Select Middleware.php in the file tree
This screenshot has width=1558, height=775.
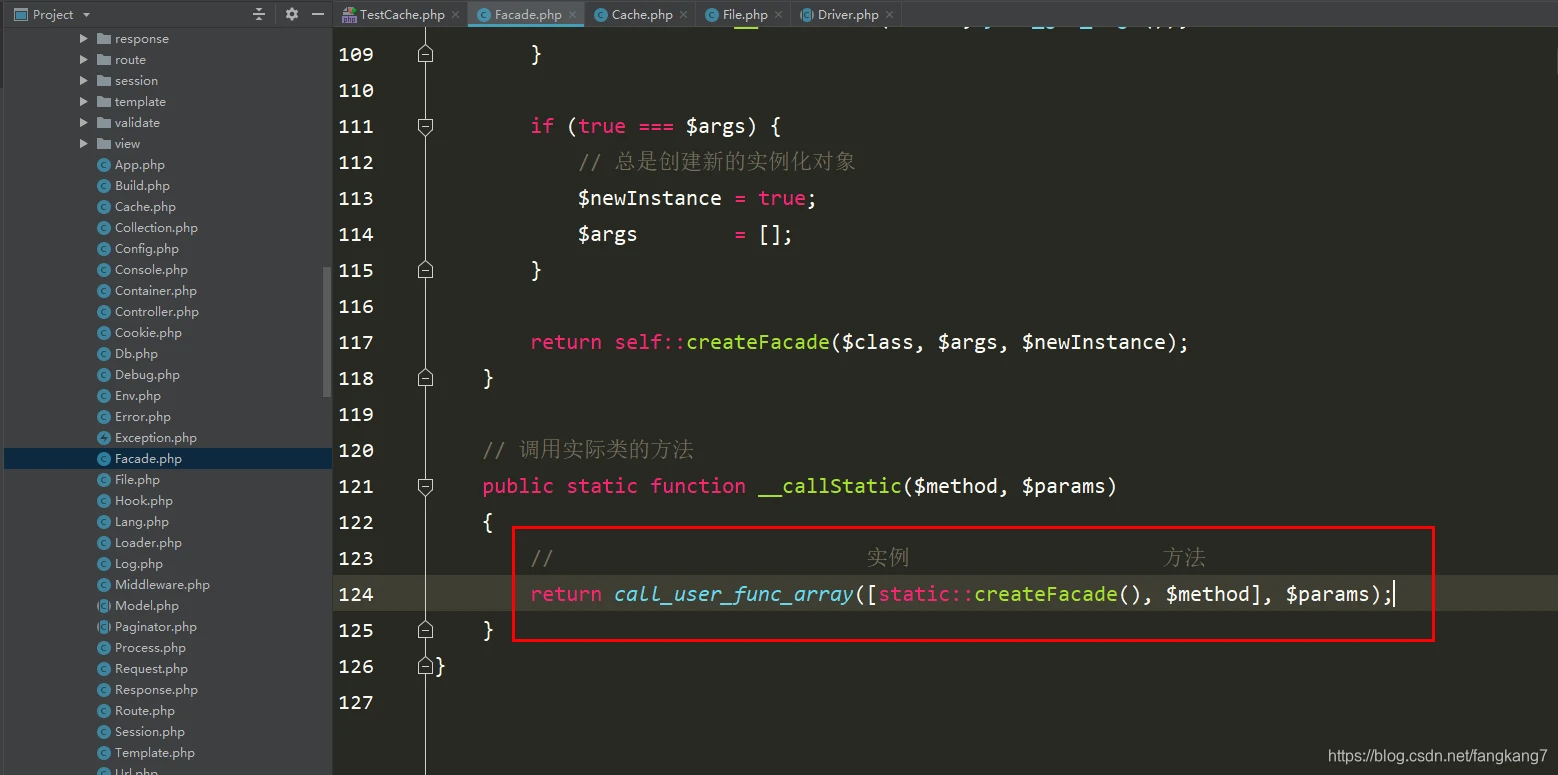point(162,585)
